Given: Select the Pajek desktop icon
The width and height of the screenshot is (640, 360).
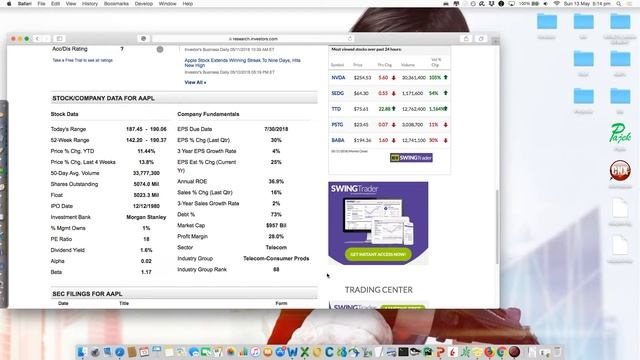Looking at the screenshot, I should (x=620, y=134).
